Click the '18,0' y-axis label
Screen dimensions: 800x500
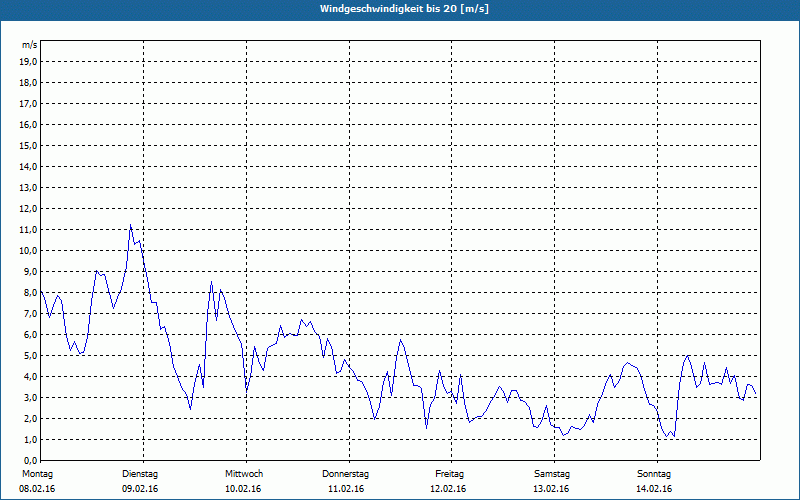[28, 83]
